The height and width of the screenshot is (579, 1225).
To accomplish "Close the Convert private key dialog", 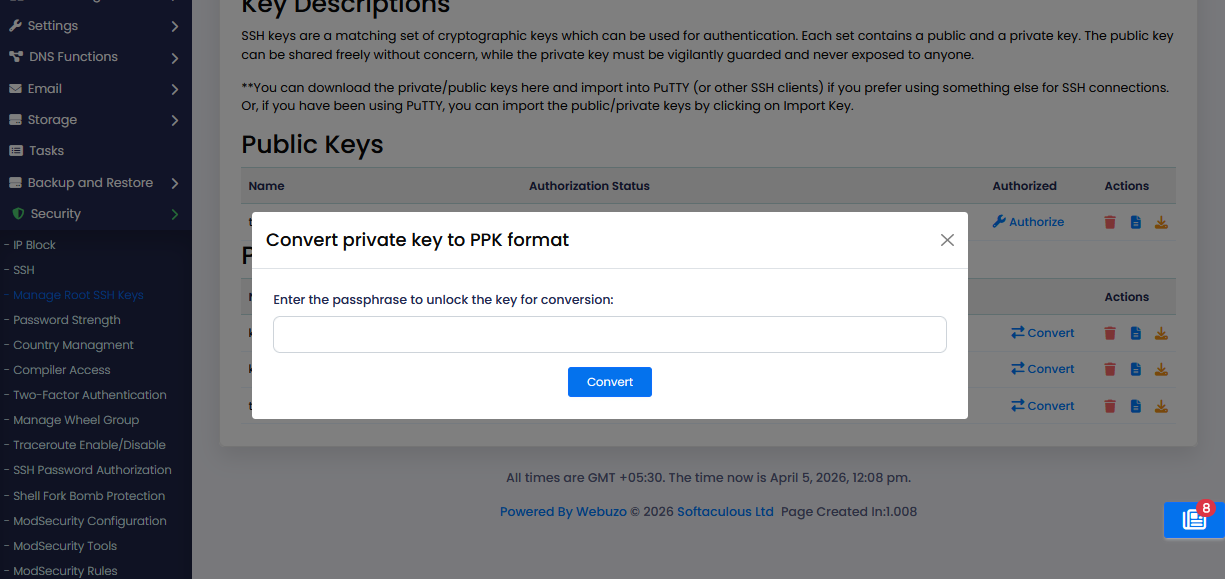I will click(947, 240).
